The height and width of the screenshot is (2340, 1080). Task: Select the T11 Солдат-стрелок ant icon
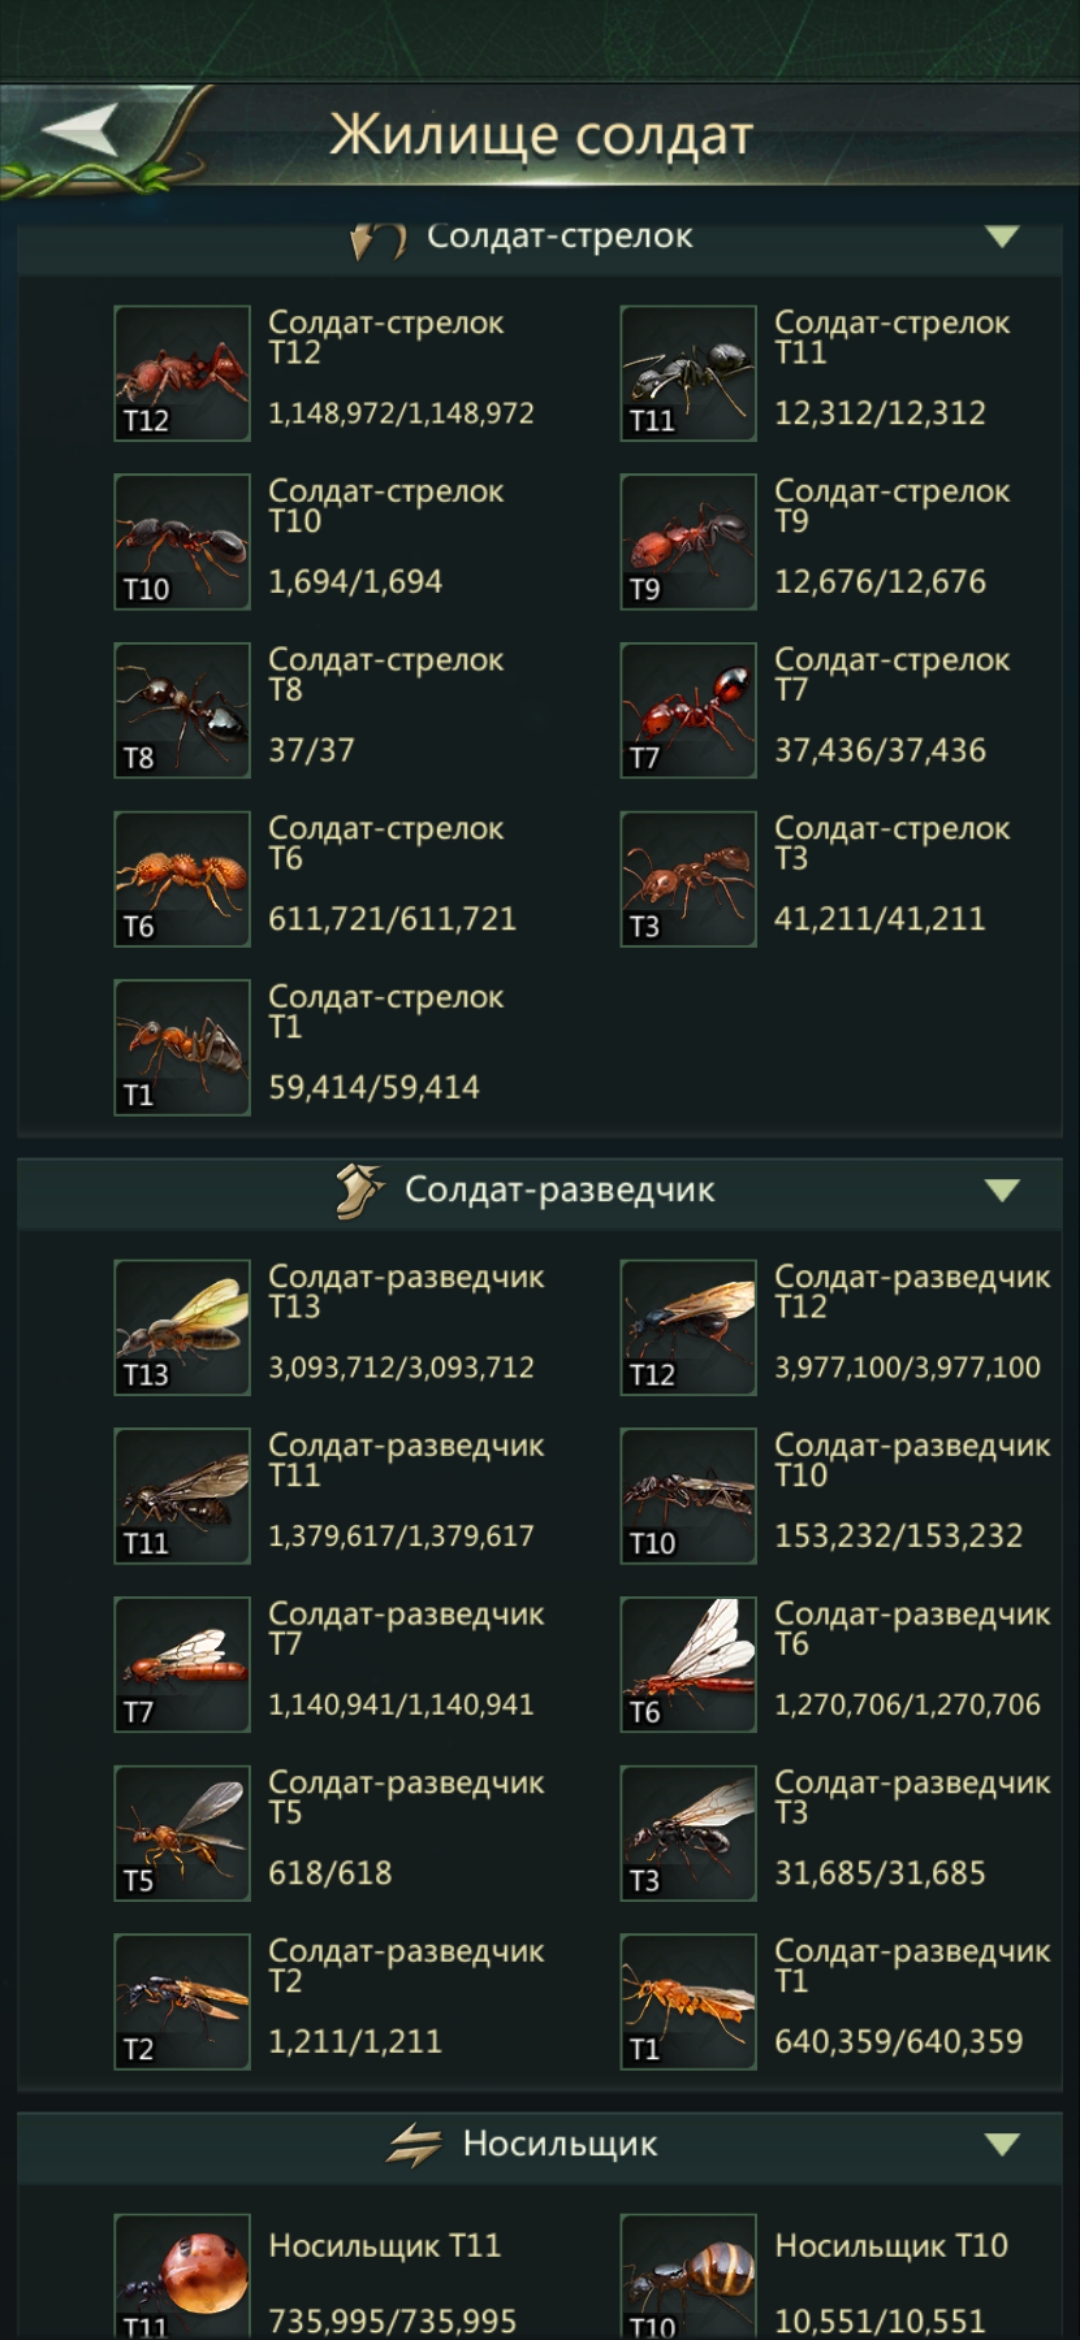pos(688,373)
